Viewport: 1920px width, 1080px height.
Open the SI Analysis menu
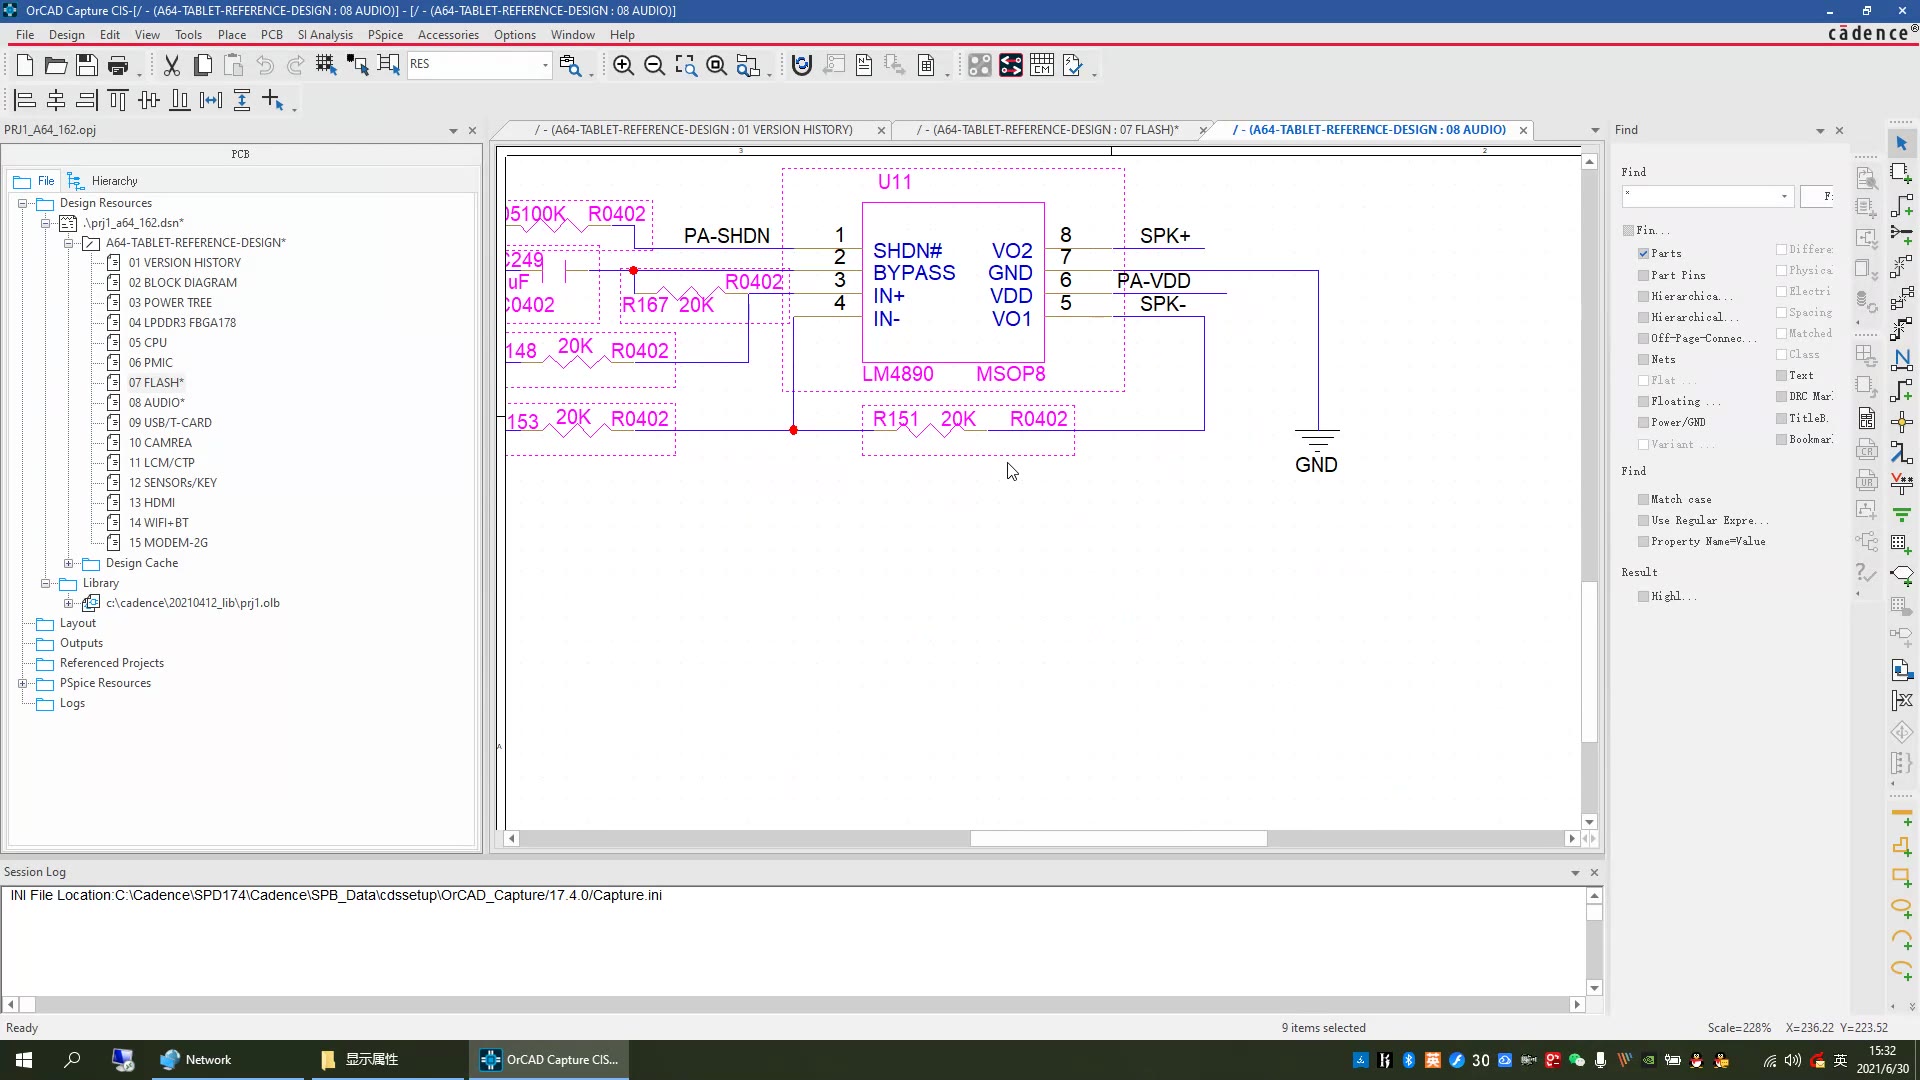[325, 34]
